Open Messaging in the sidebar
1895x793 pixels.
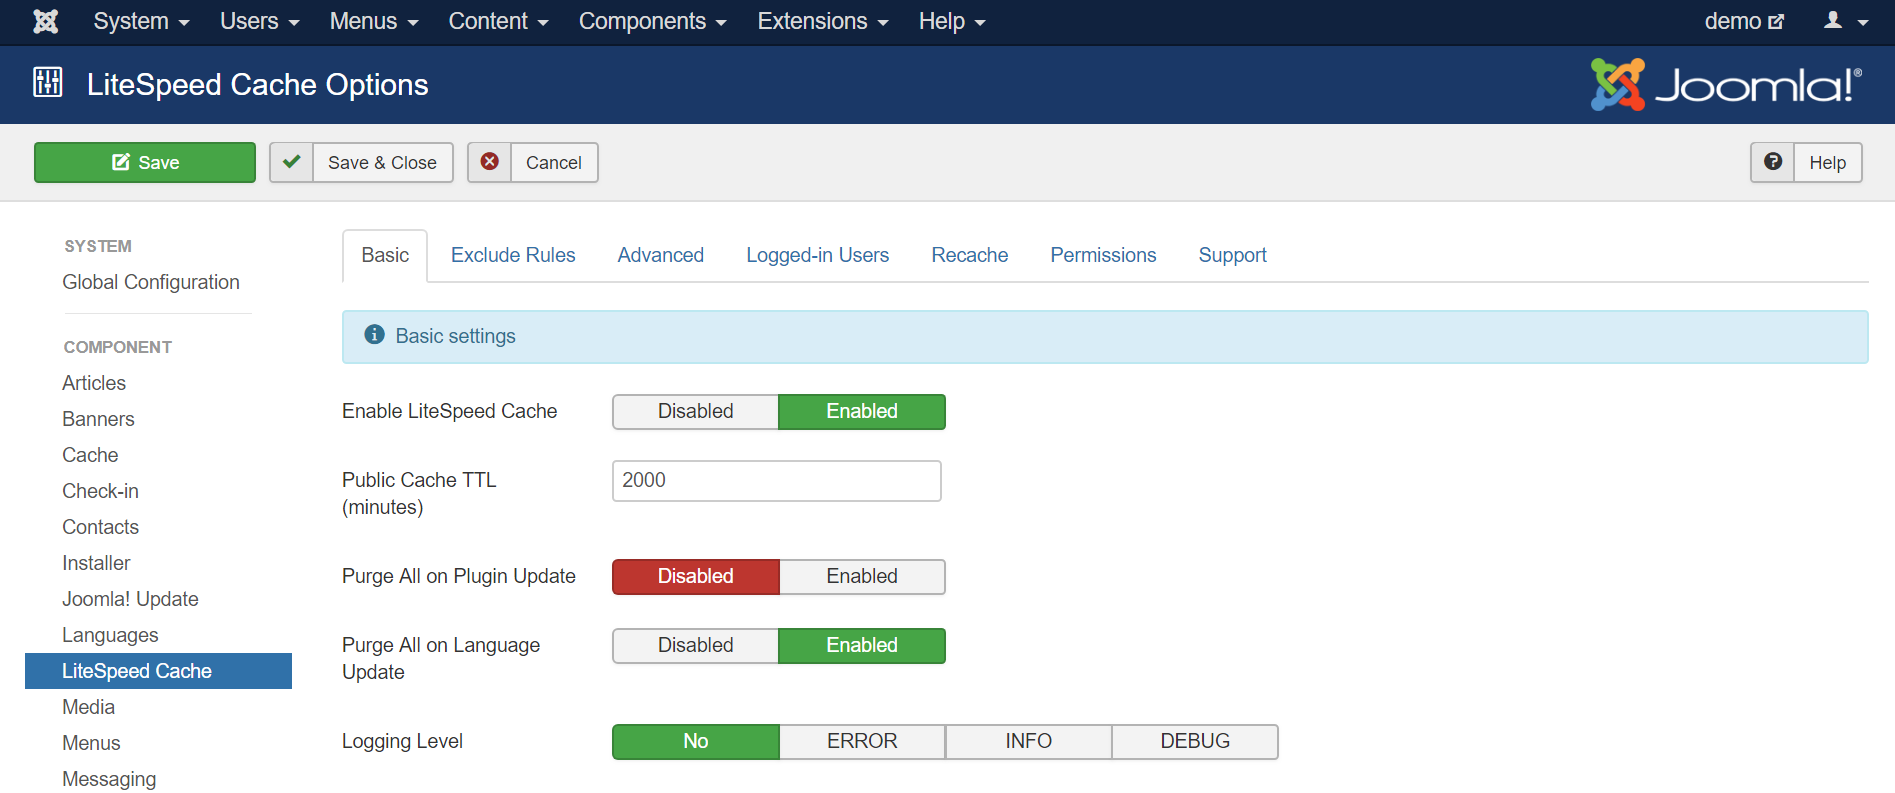tap(109, 779)
